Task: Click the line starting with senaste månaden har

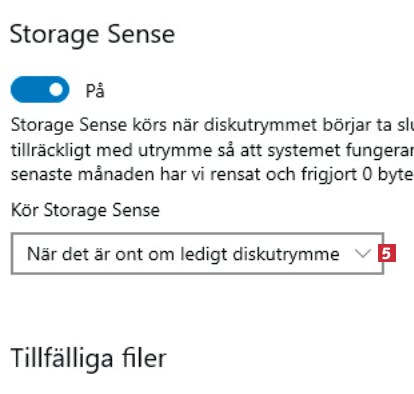Action: (x=212, y=175)
